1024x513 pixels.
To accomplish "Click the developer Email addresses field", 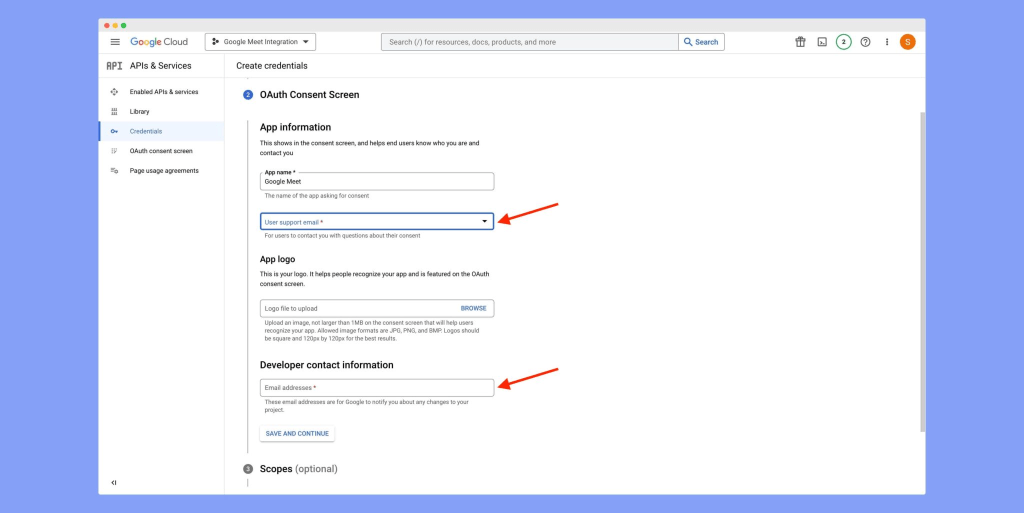I will (377, 388).
